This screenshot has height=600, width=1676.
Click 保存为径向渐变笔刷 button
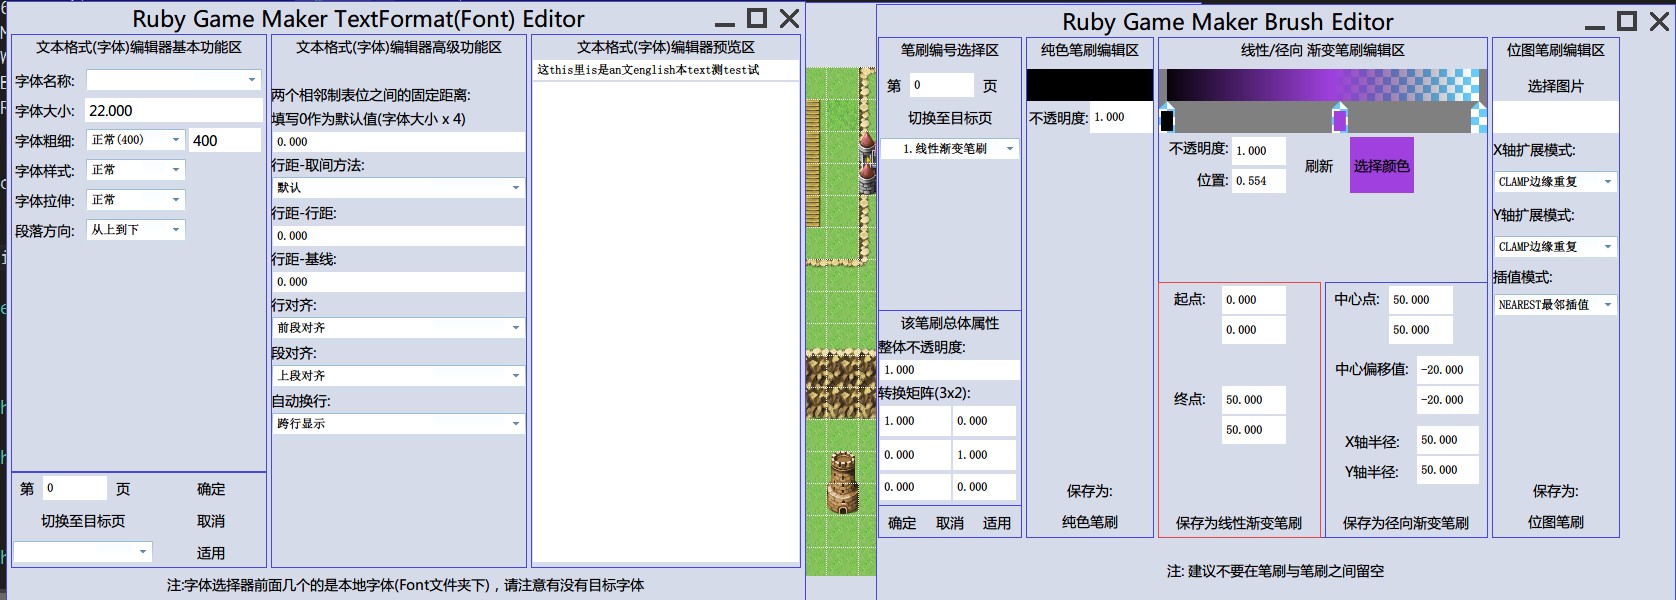point(1406,523)
